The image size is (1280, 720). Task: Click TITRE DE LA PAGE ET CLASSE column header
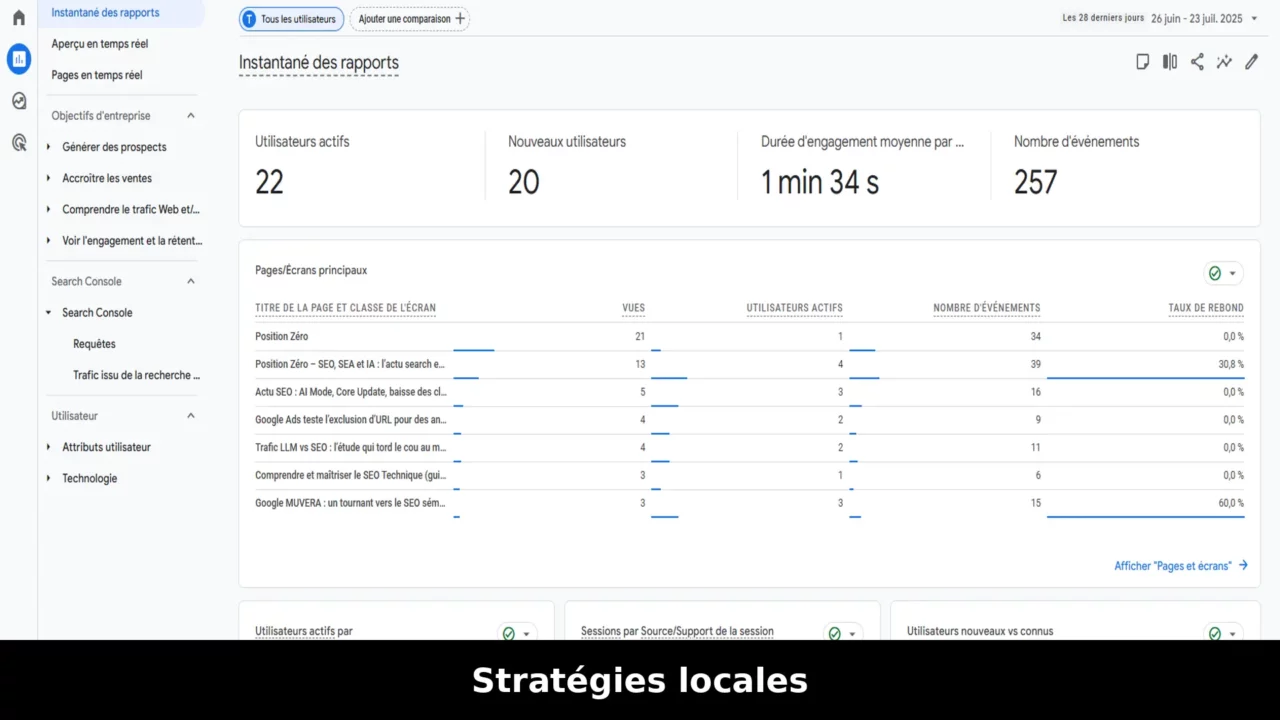click(345, 308)
